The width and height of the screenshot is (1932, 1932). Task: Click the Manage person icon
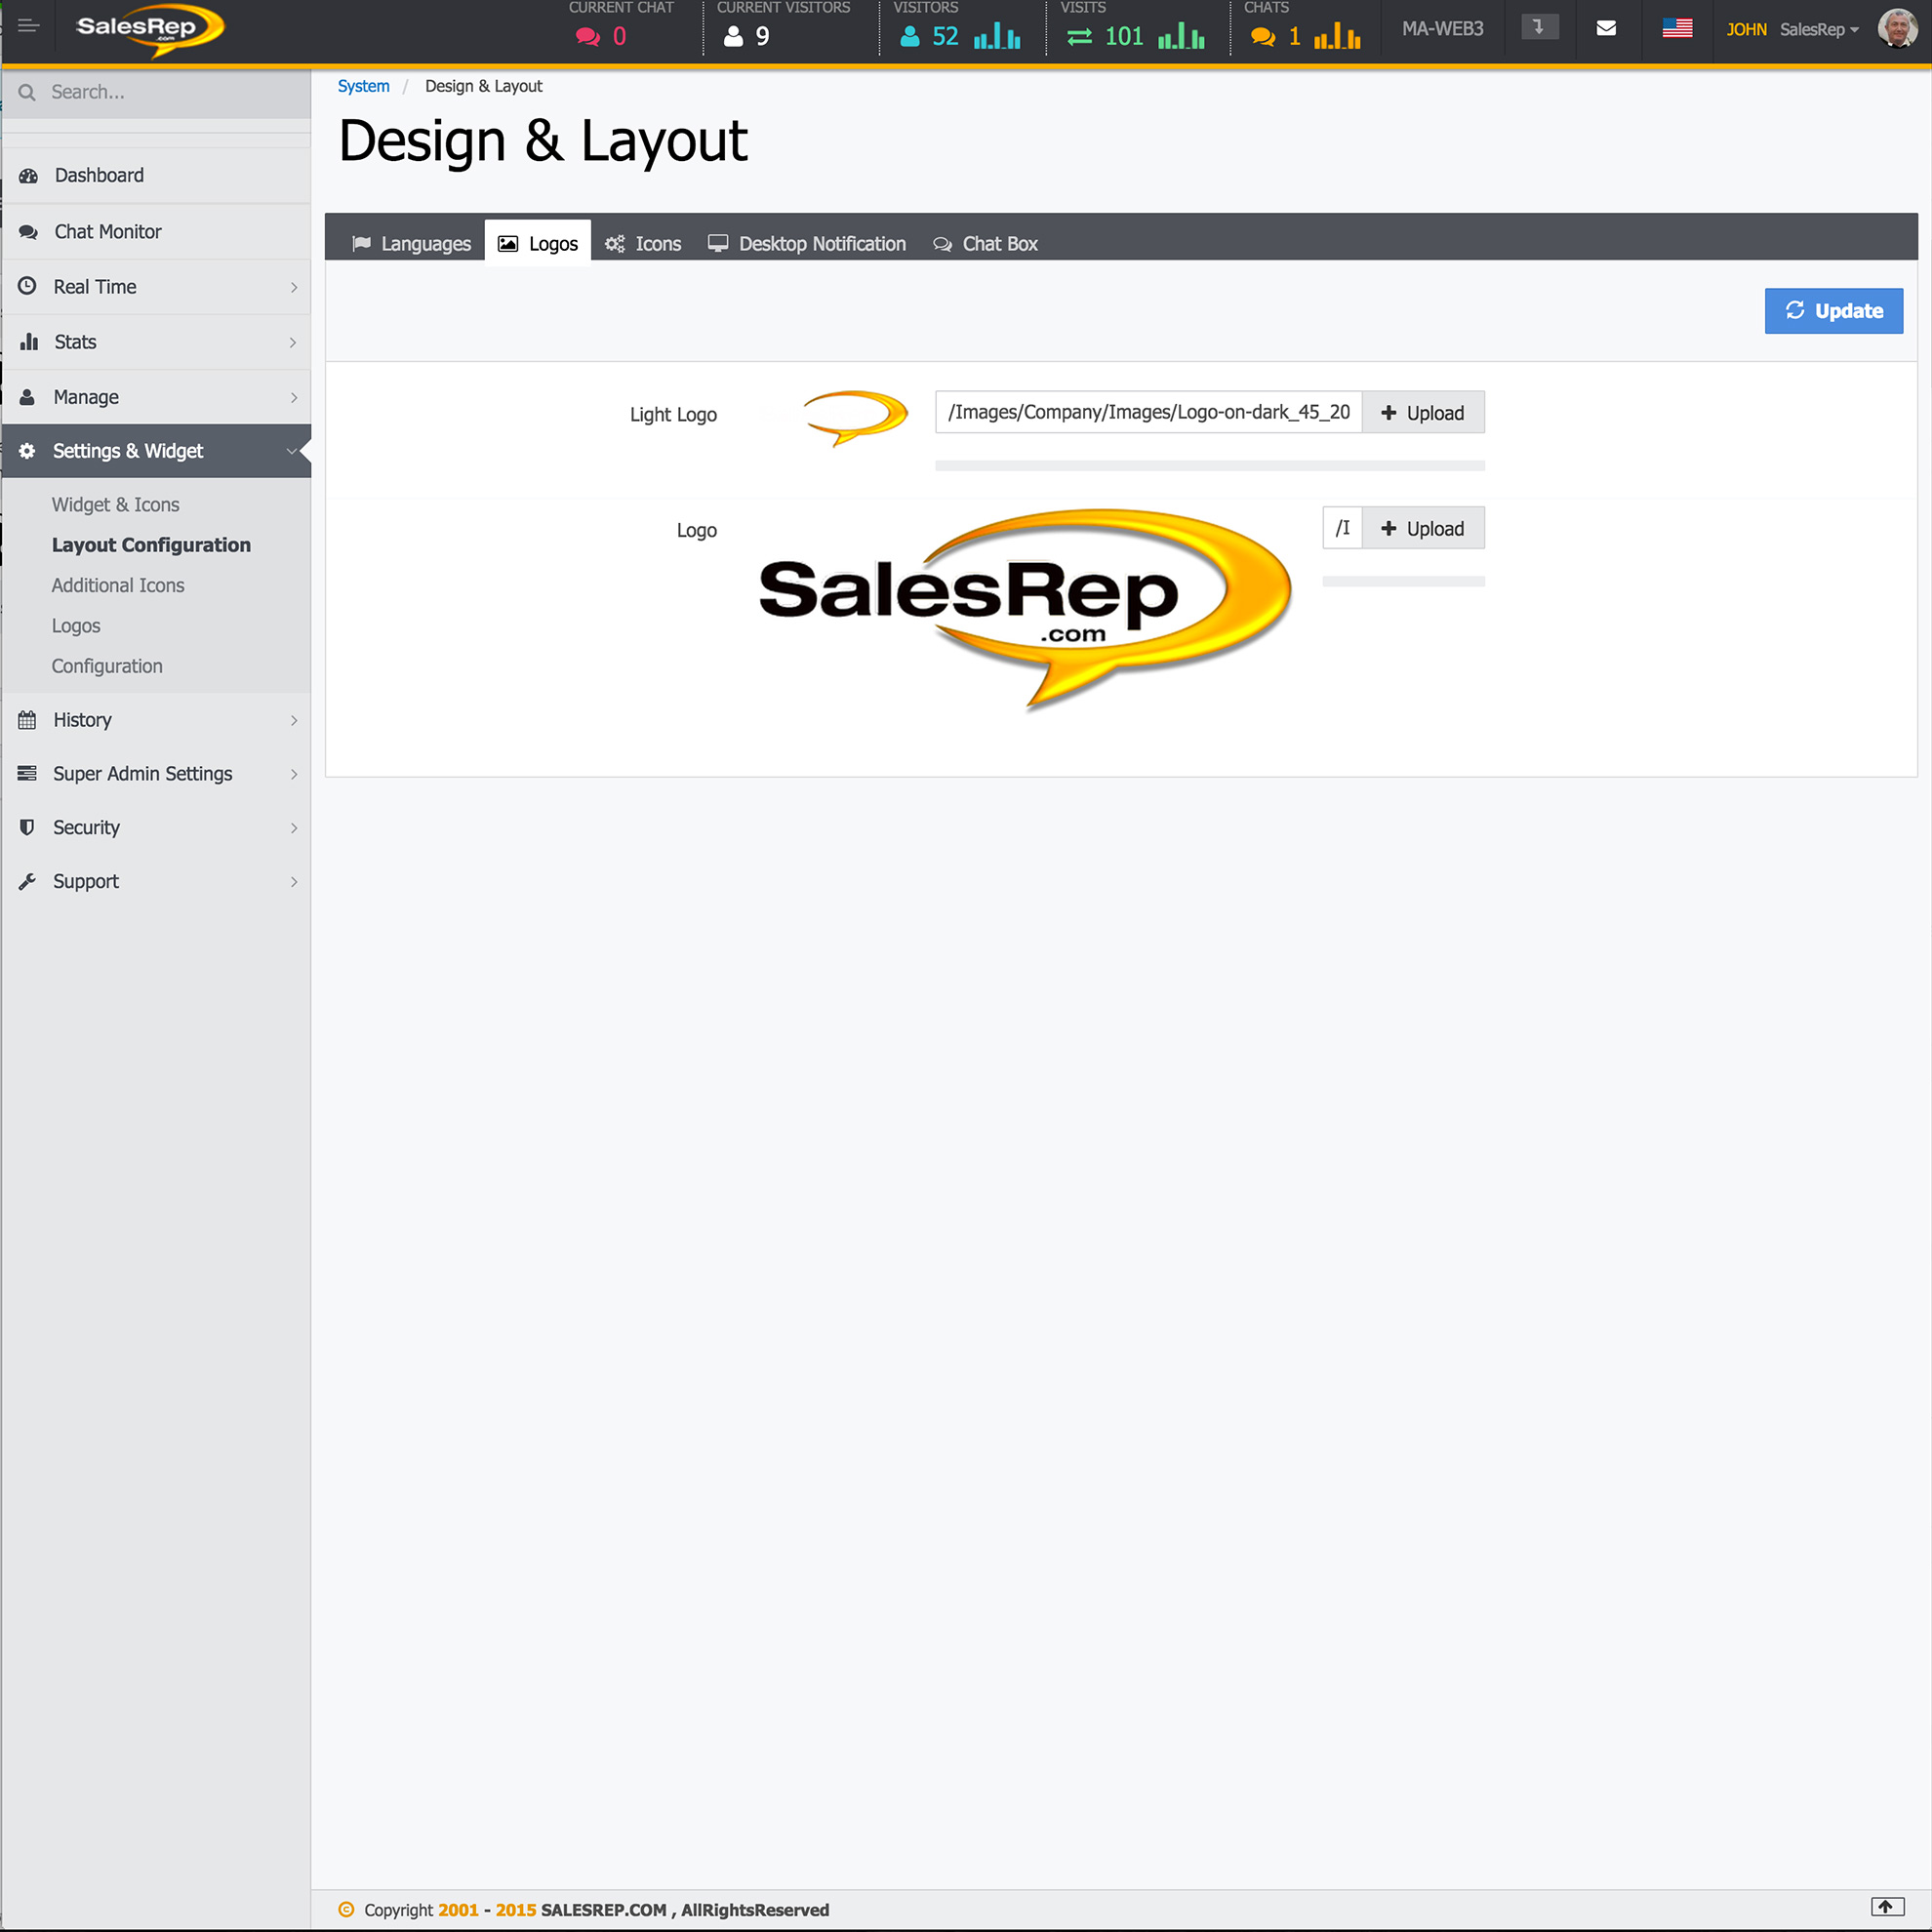[27, 397]
